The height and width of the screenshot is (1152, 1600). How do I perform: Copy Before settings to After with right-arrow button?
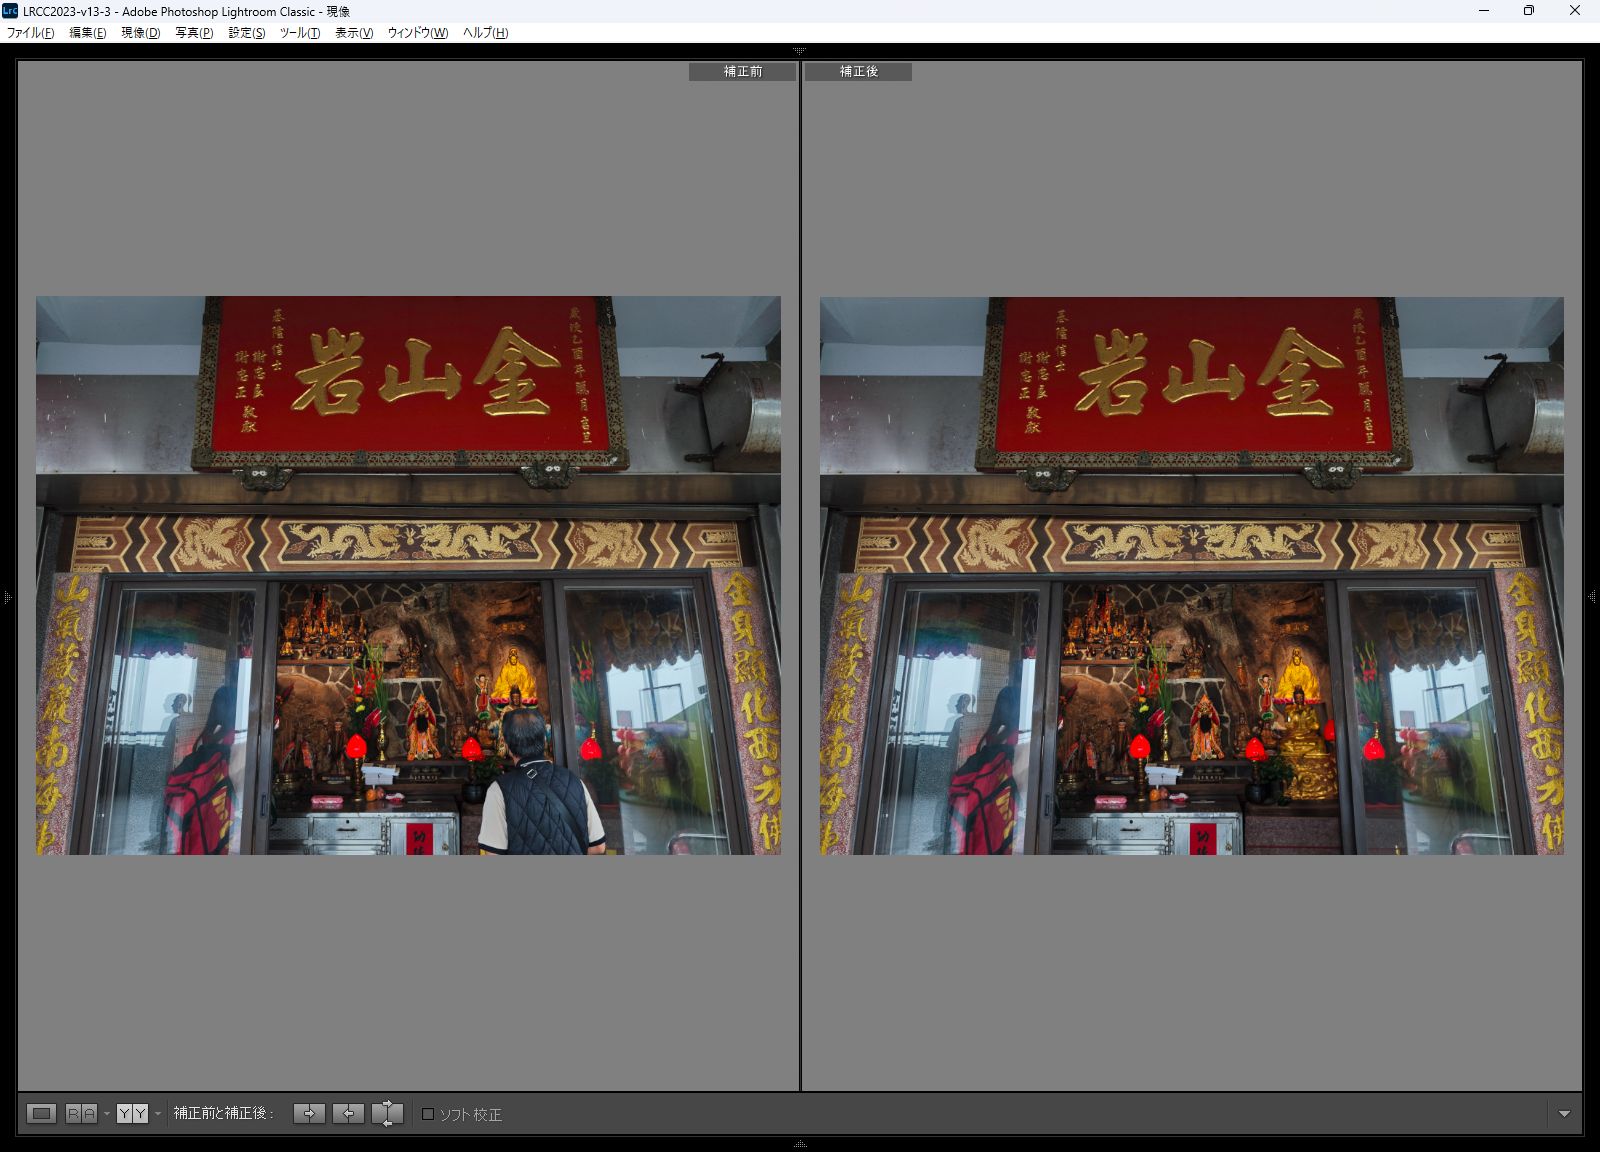click(309, 1113)
